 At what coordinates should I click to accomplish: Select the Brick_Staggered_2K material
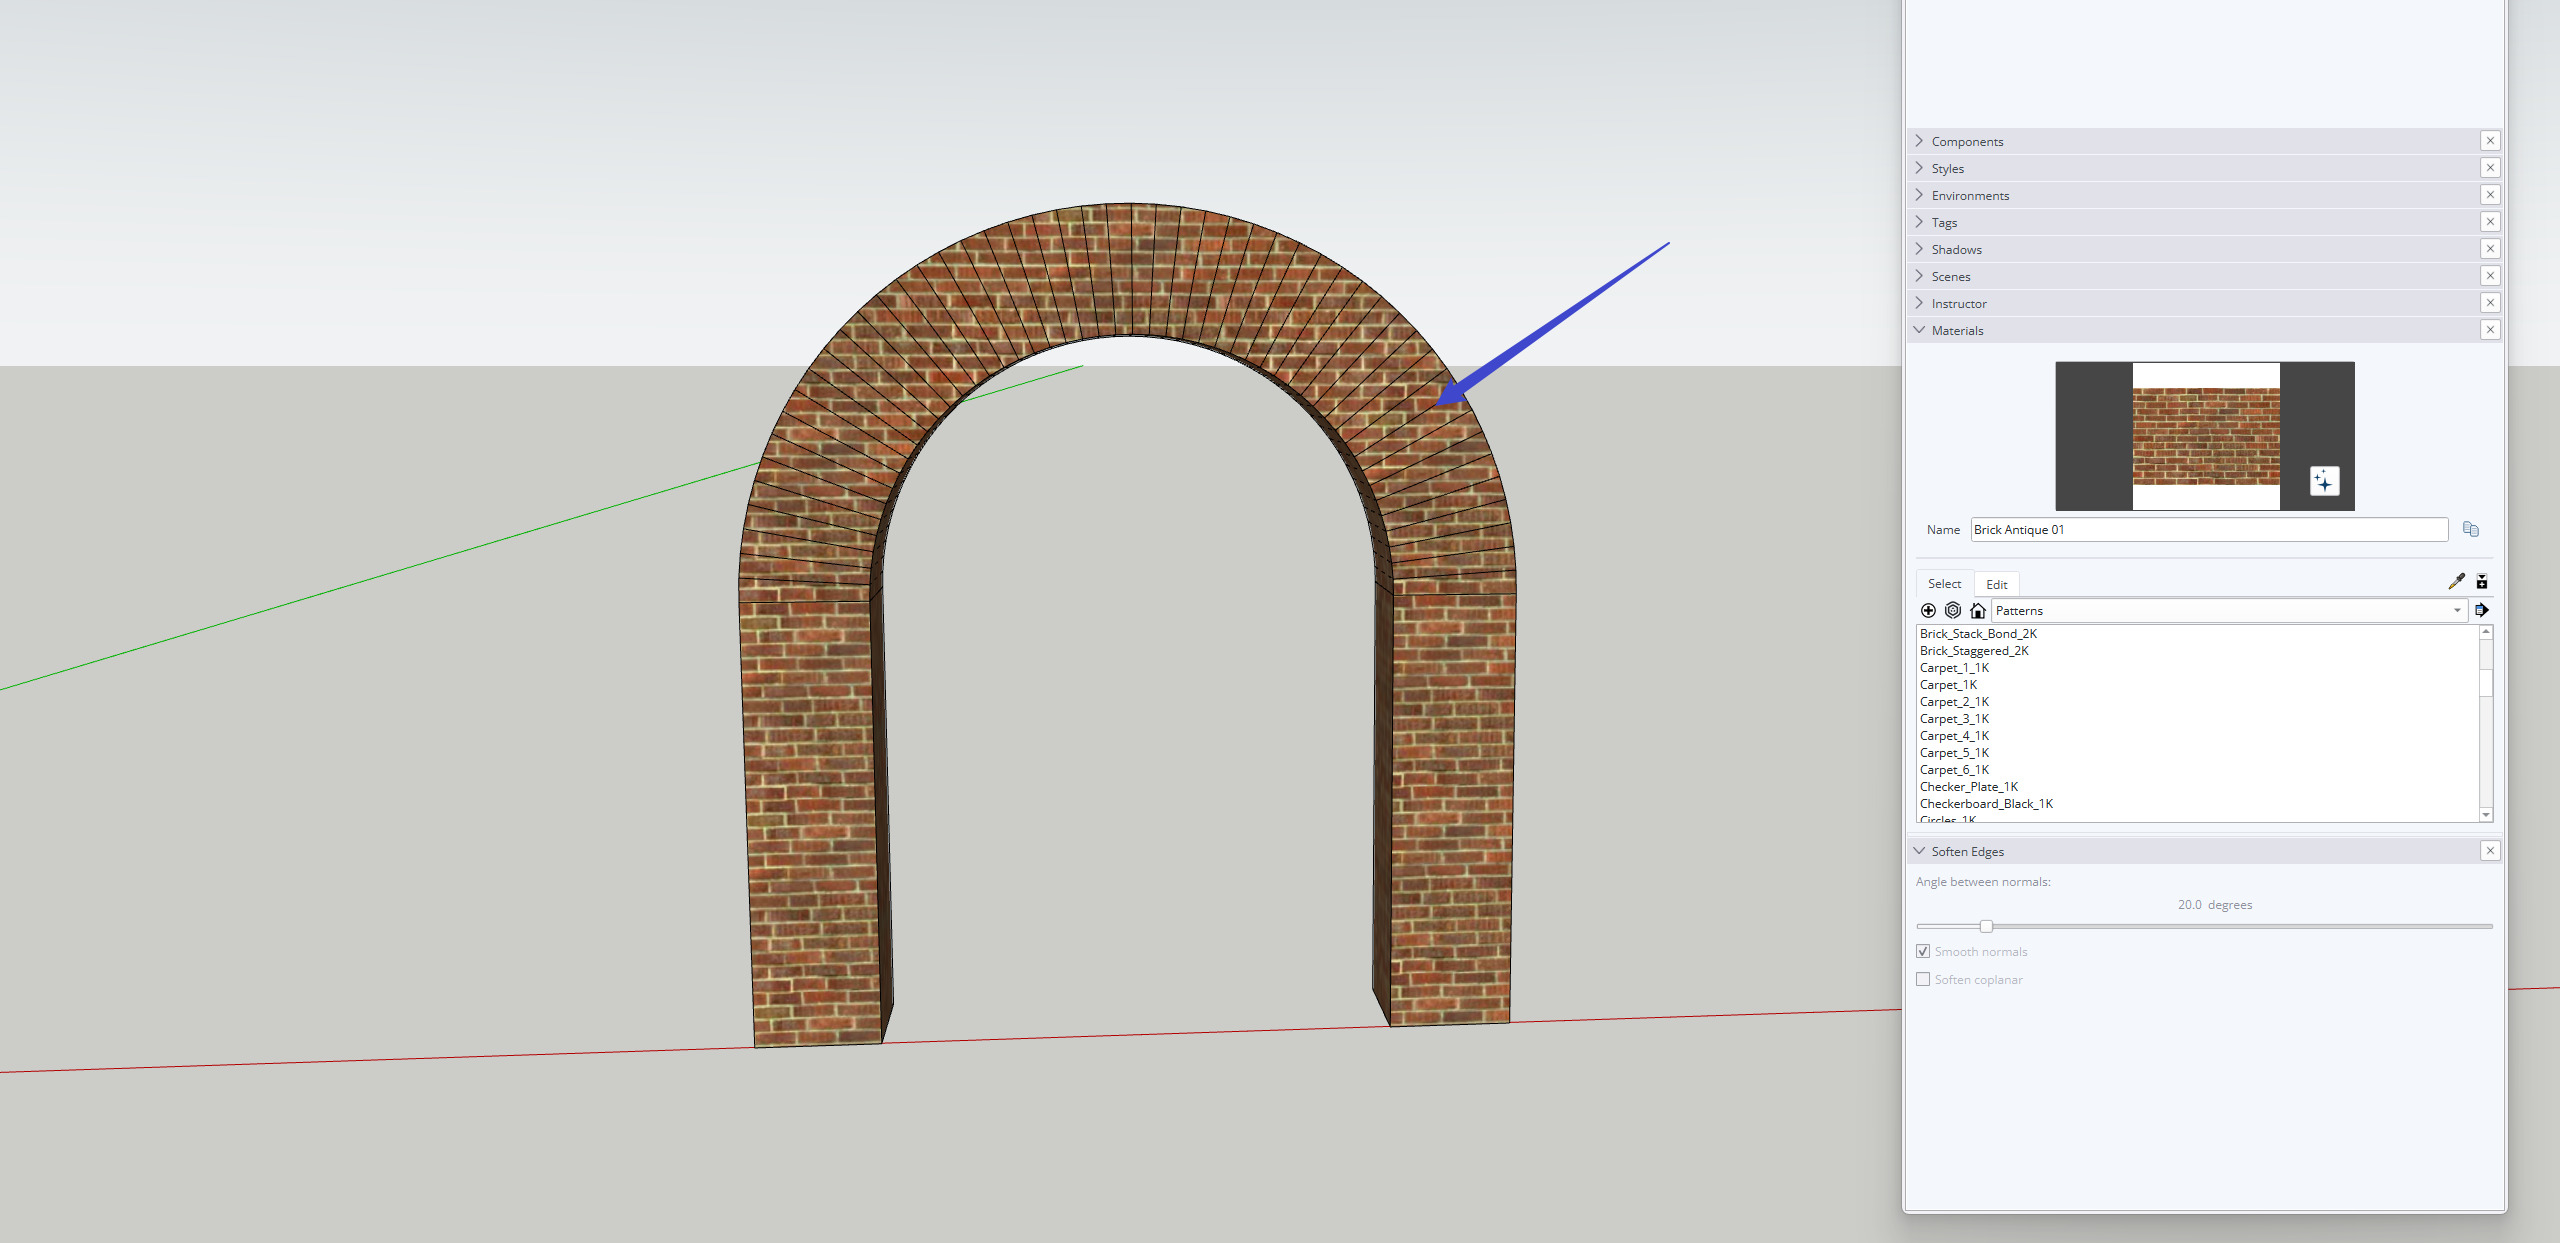tap(1974, 650)
